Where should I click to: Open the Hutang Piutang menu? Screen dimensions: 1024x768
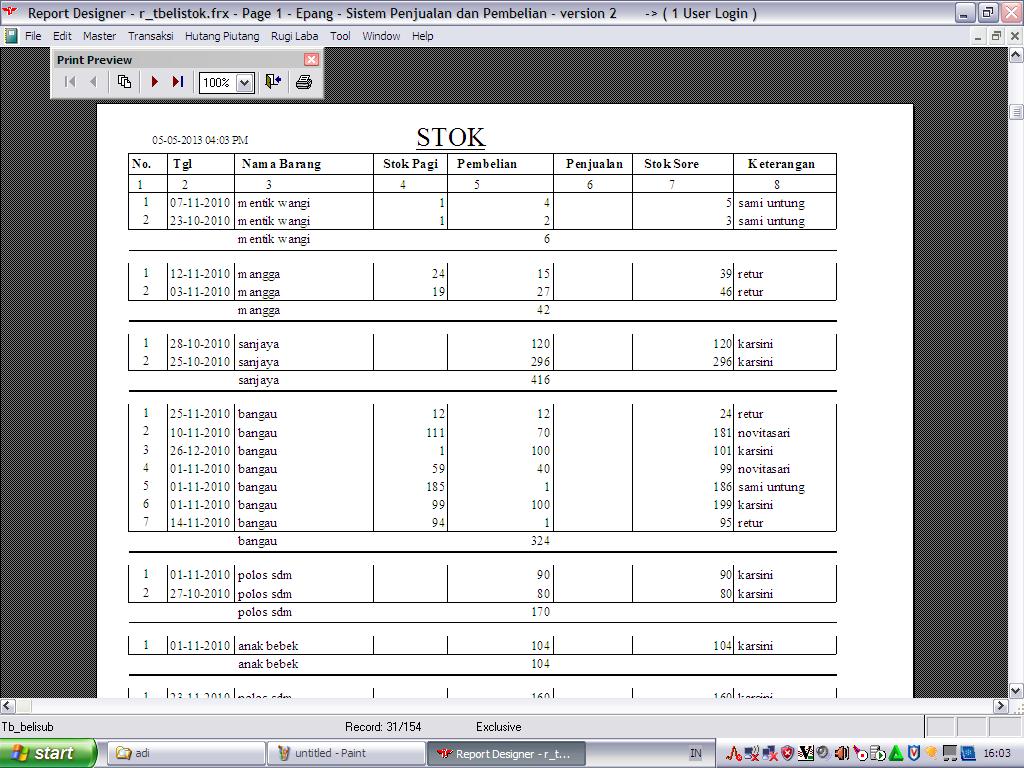coord(221,36)
